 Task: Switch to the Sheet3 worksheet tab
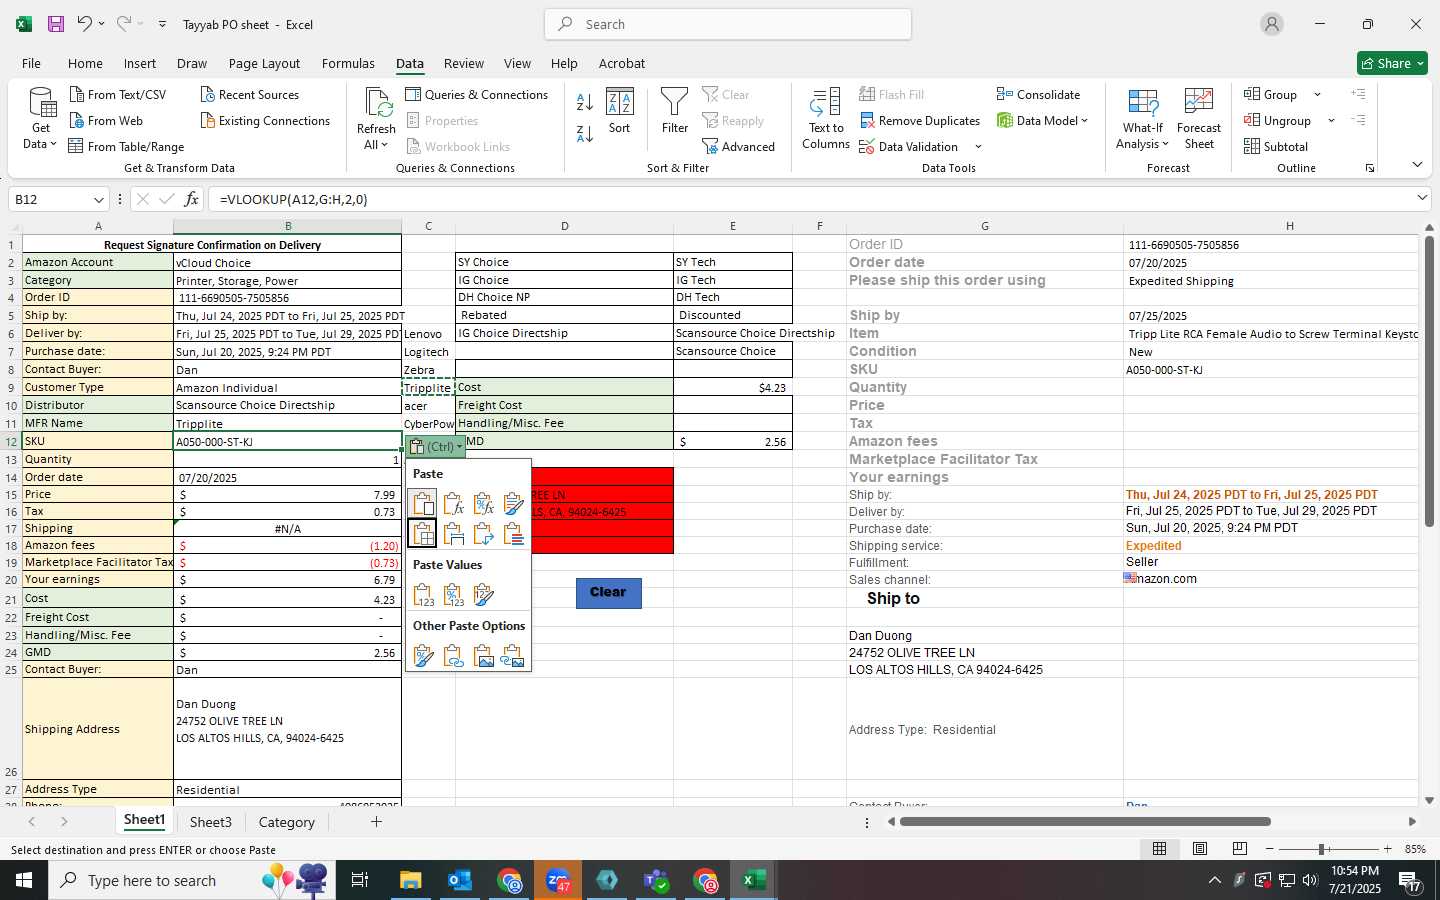click(x=211, y=822)
